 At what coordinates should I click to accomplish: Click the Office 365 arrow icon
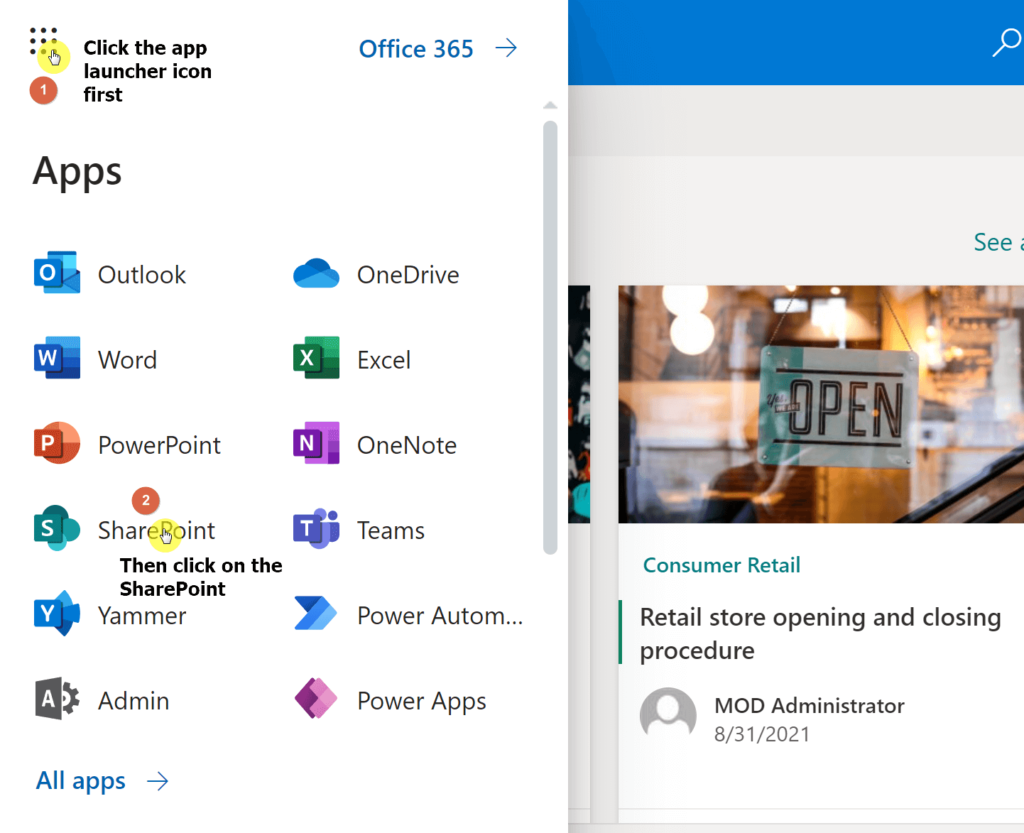506,48
